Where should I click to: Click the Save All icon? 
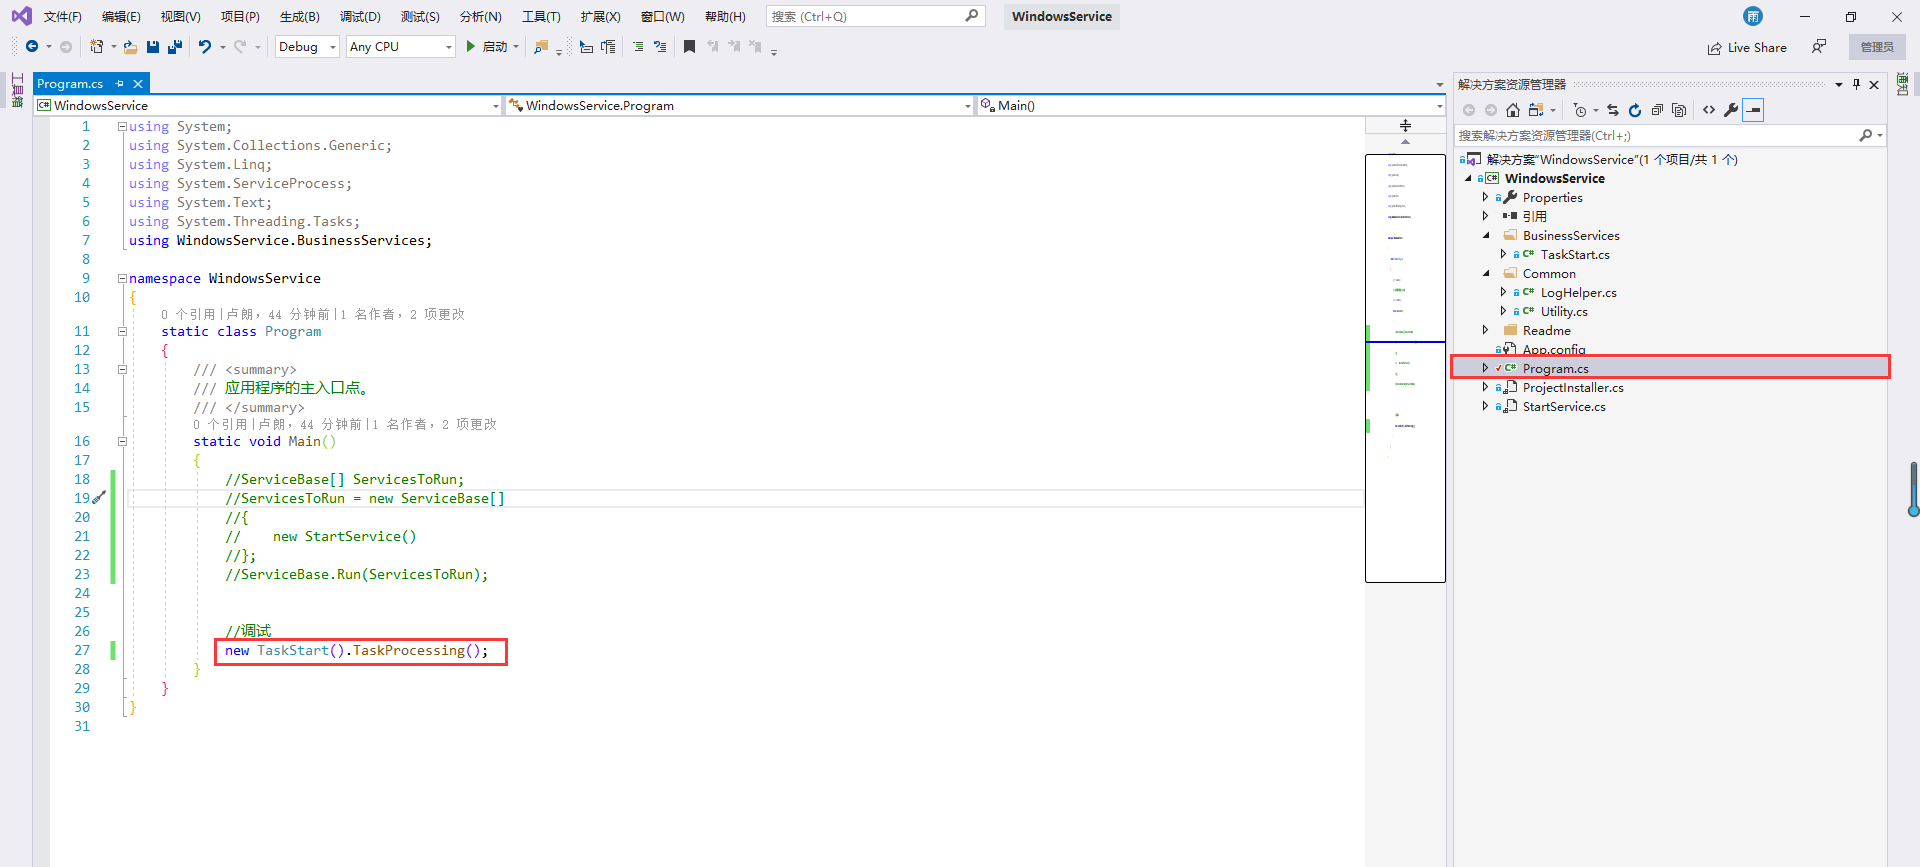(175, 47)
